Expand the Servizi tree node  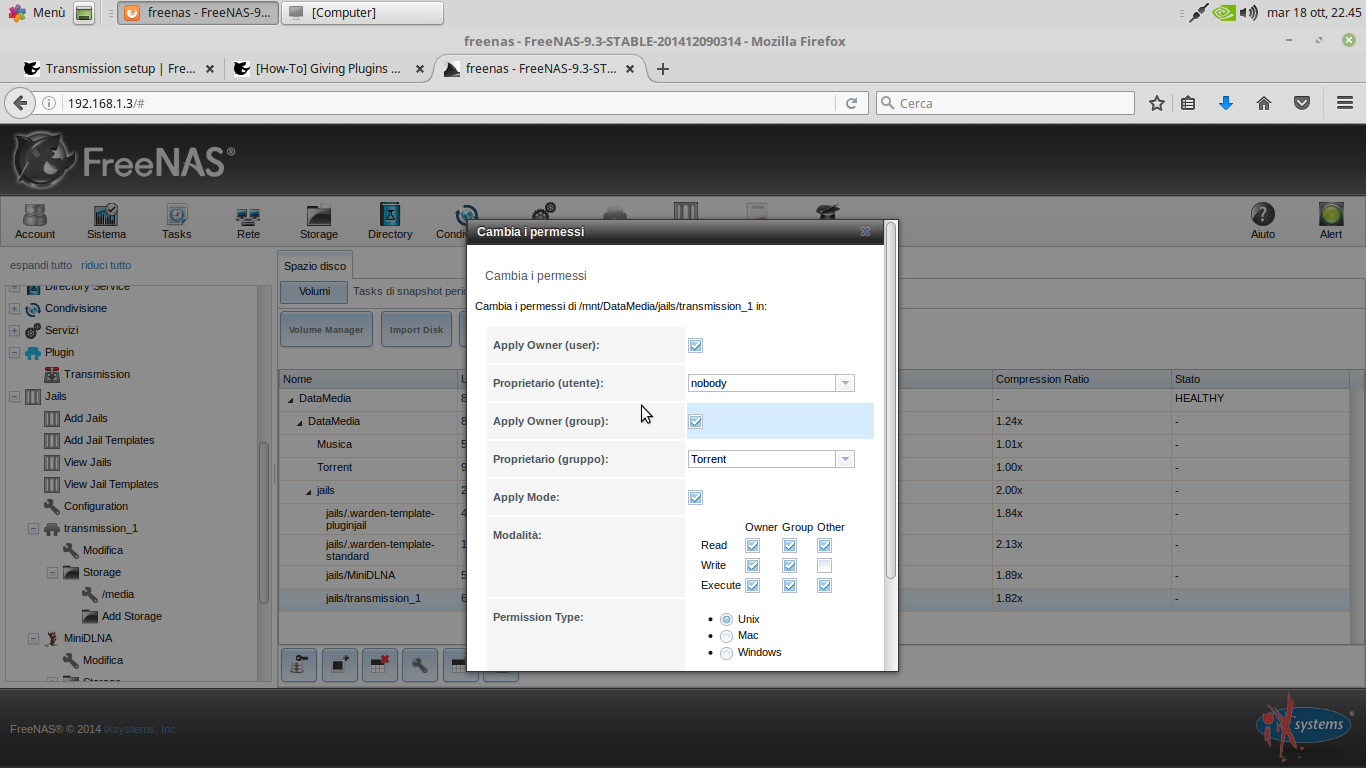click(15, 331)
